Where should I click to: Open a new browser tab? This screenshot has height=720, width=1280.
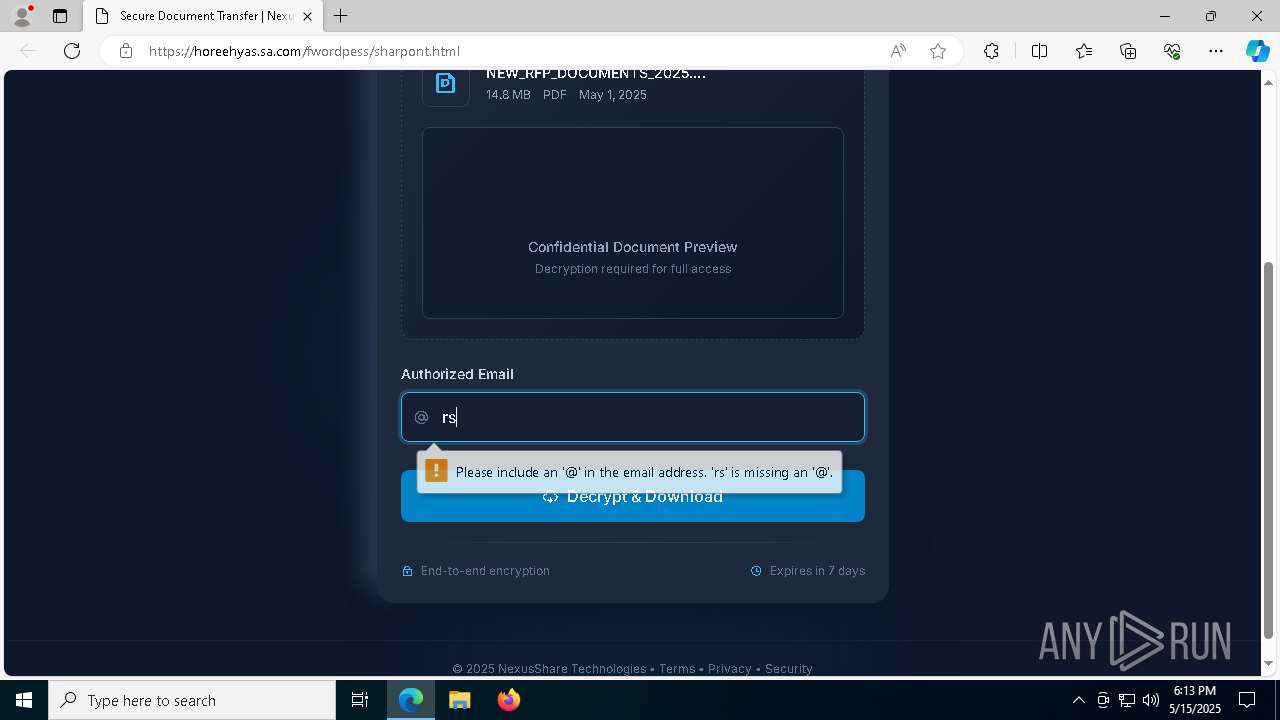pos(341,16)
